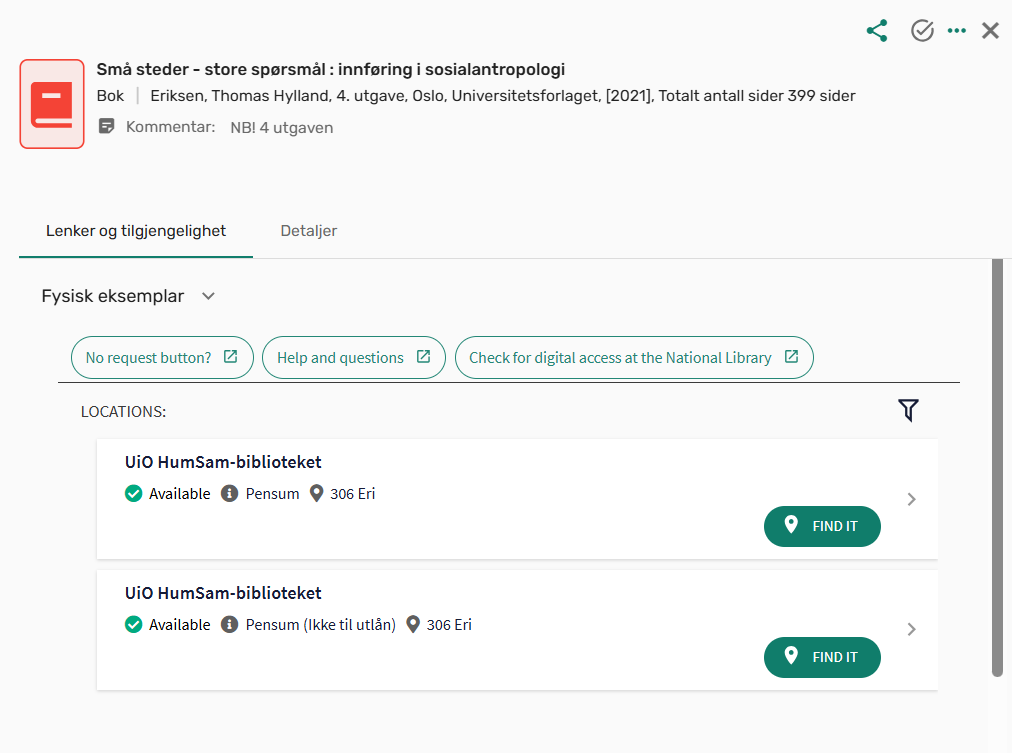Check for digital access at the National Library
The width and height of the screenshot is (1012, 753).
coord(634,357)
